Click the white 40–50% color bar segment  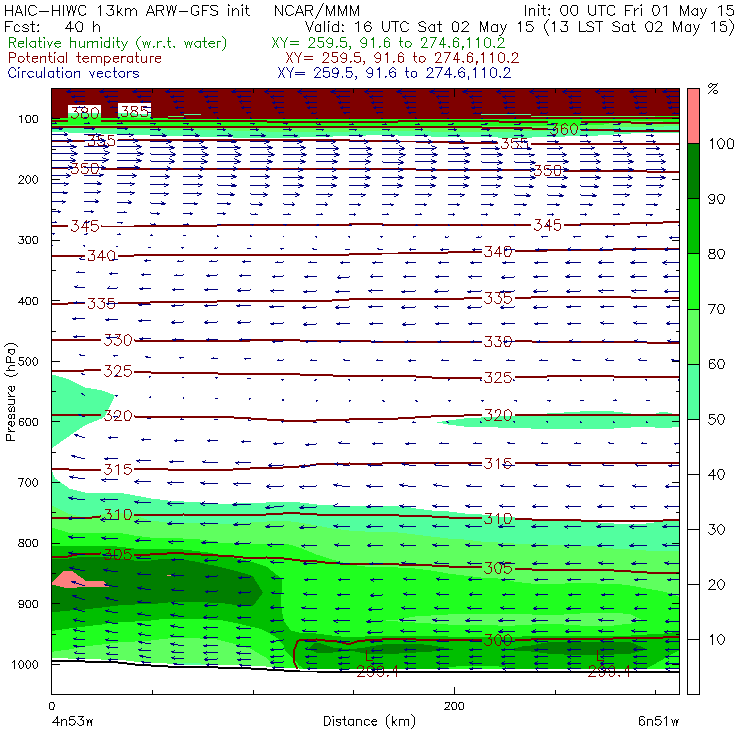(693, 446)
